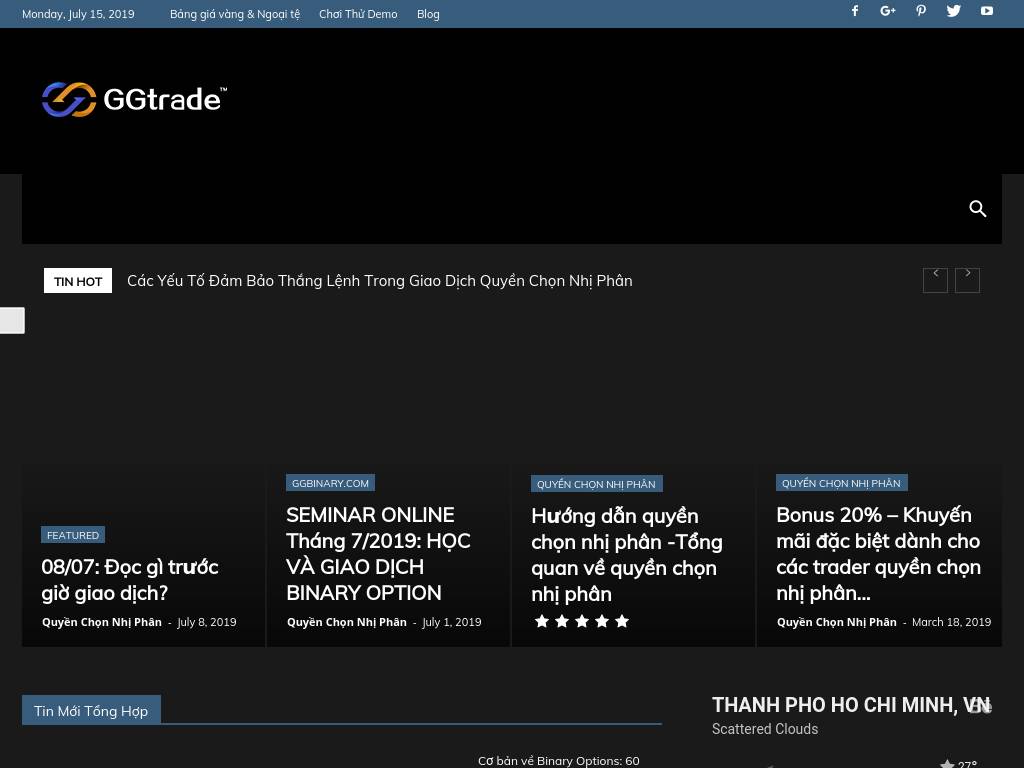Image resolution: width=1024 pixels, height=768 pixels.
Task: Open the Google Plus social icon
Action: click(887, 11)
